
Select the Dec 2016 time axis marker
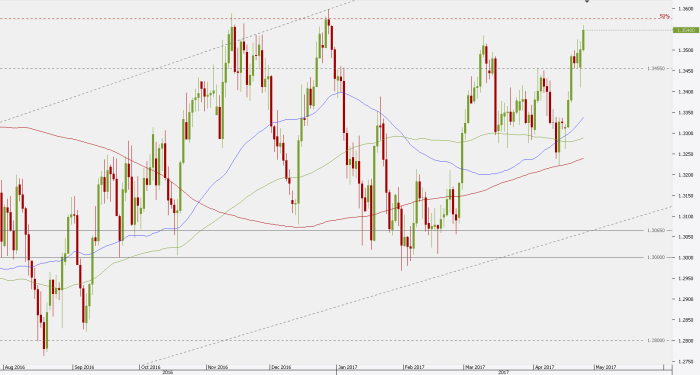pos(281,367)
